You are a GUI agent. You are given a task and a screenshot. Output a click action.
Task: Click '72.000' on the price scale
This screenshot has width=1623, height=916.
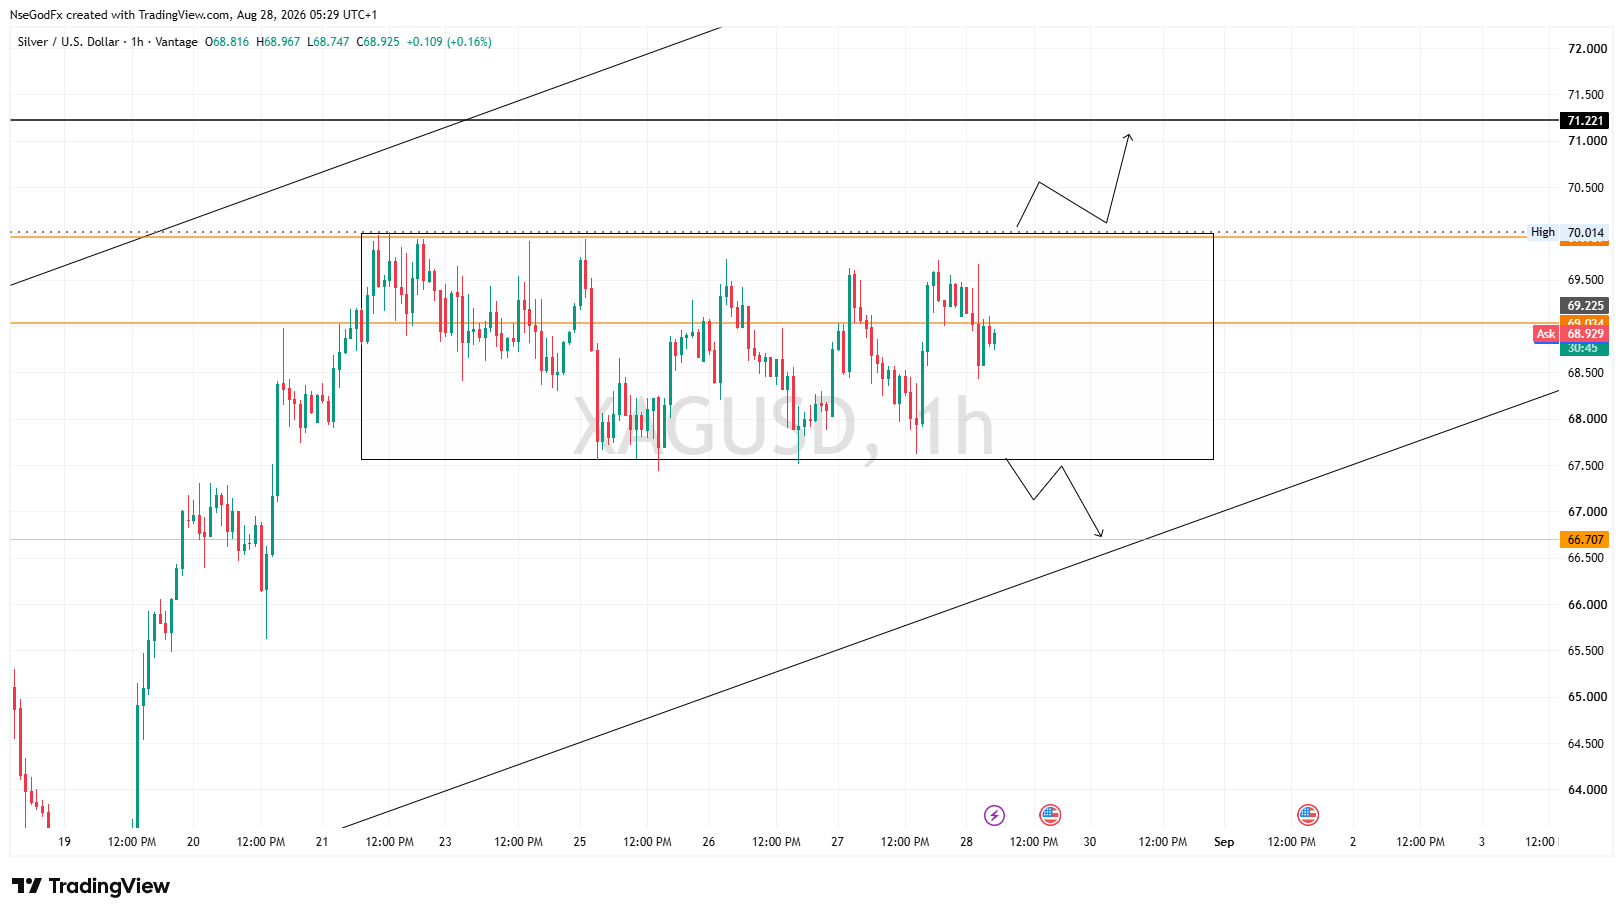pos(1587,49)
